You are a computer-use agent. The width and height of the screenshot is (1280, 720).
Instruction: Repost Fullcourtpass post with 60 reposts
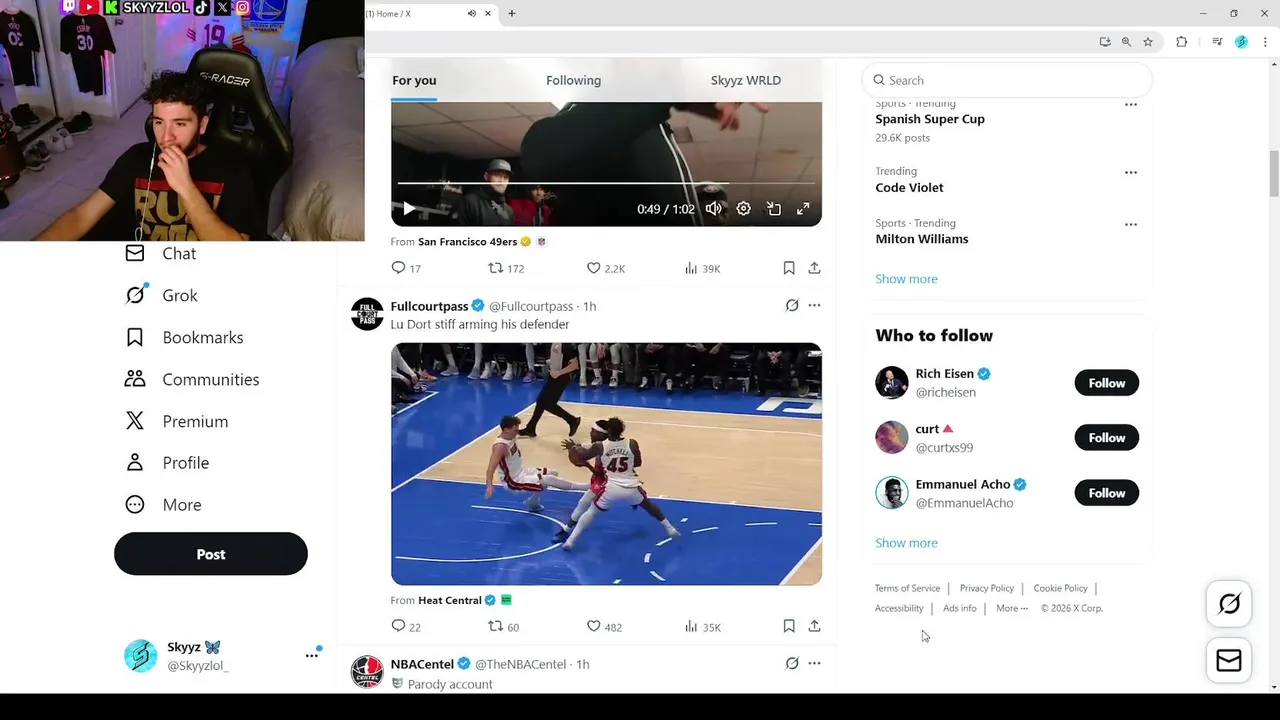pyautogui.click(x=503, y=627)
